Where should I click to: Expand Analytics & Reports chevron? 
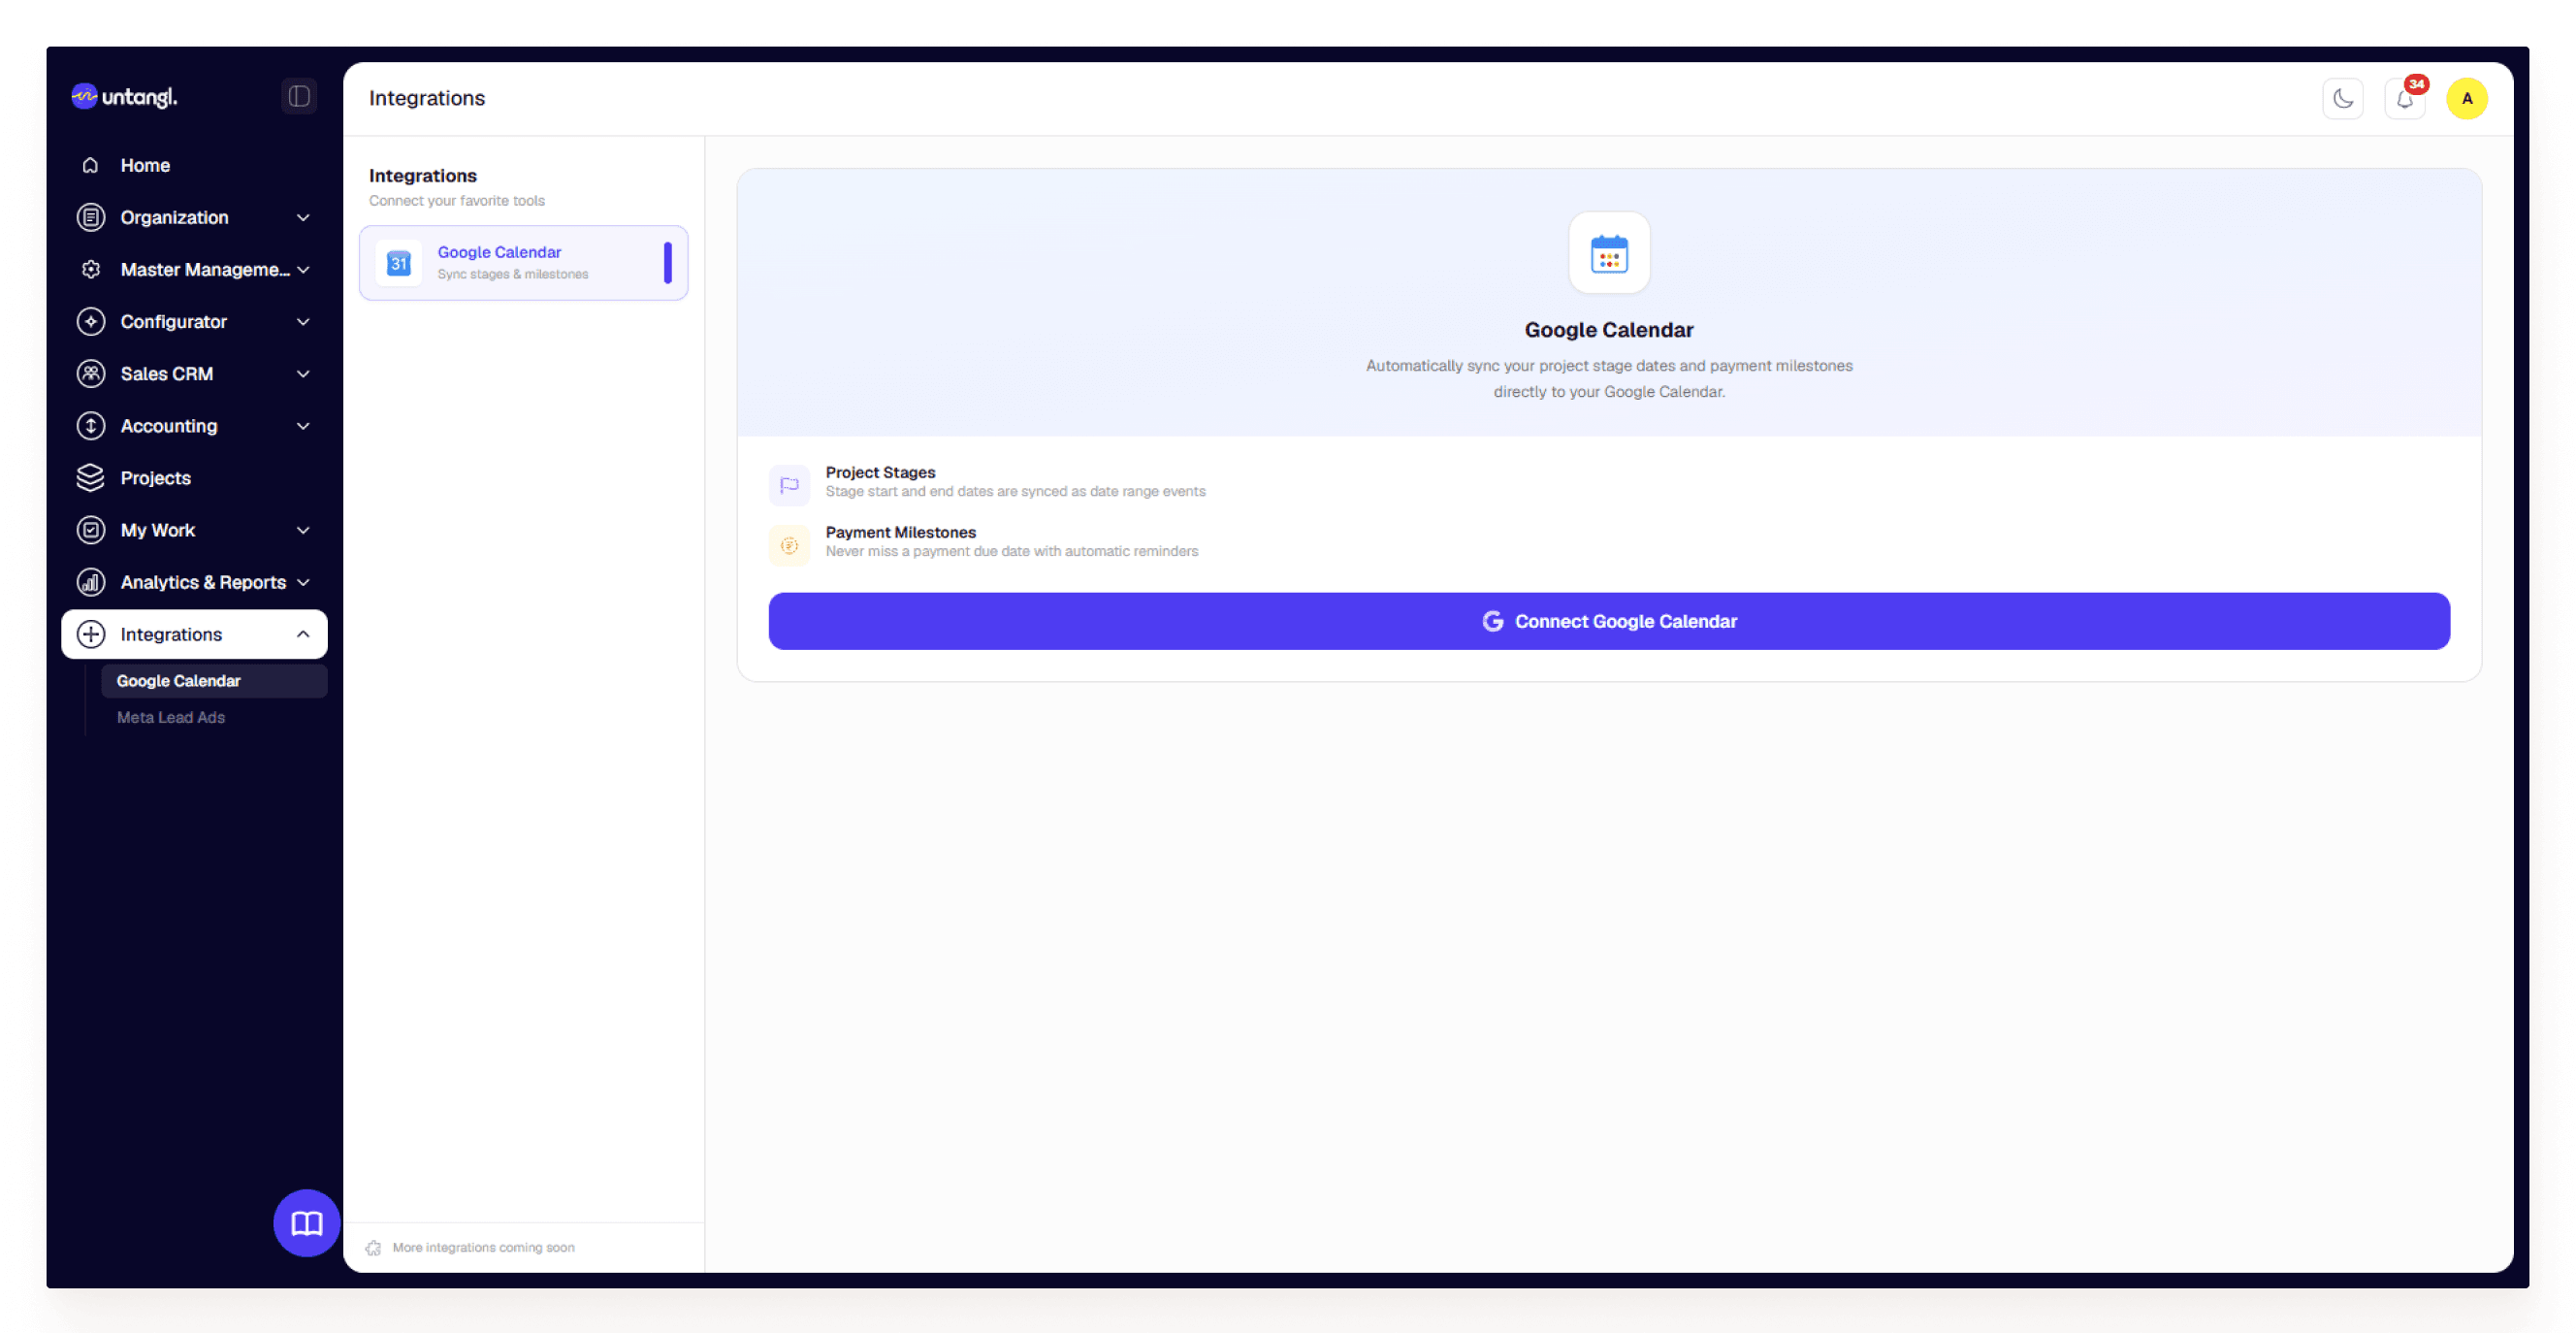click(x=303, y=581)
